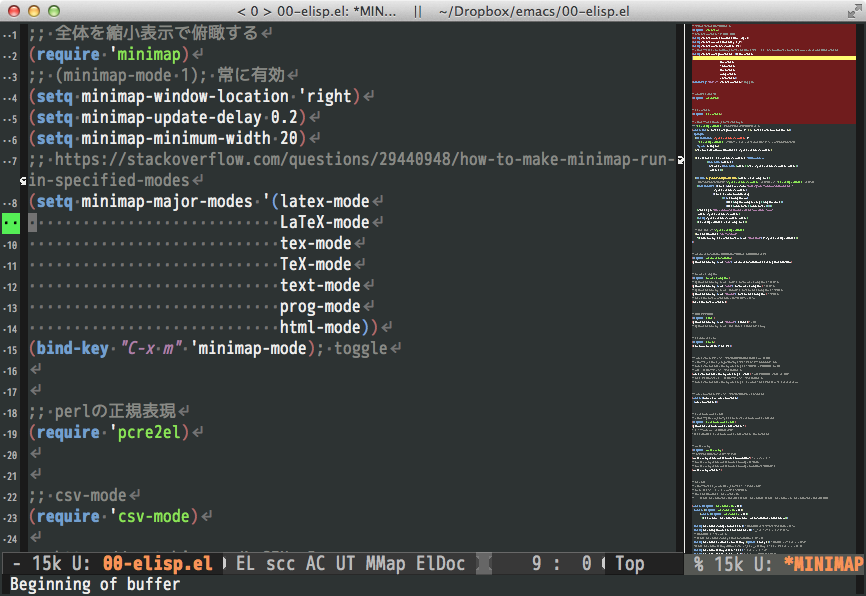Click 'MMap' minor mode in mode line

(x=385, y=563)
